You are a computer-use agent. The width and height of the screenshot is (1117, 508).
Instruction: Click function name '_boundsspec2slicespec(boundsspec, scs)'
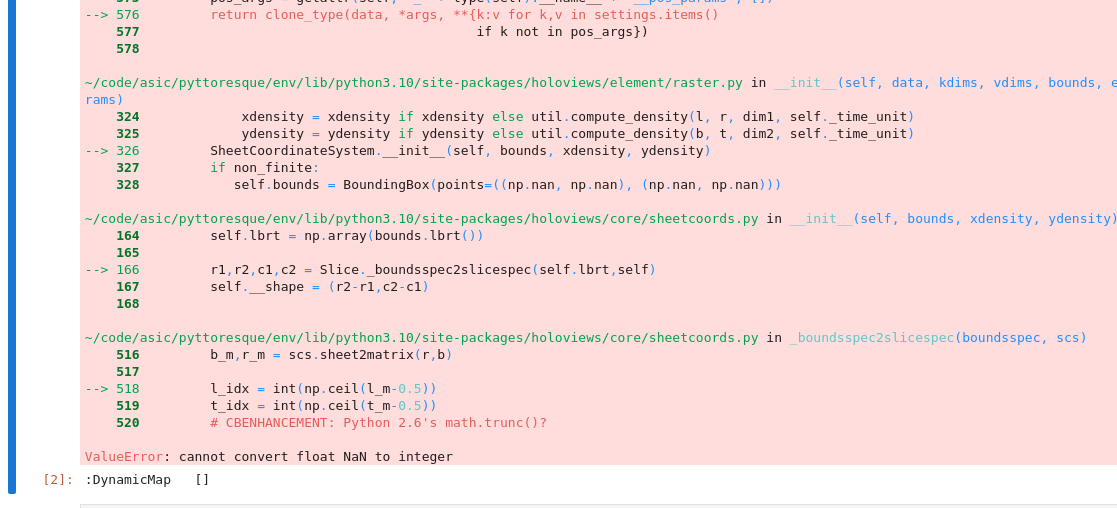click(x=938, y=338)
